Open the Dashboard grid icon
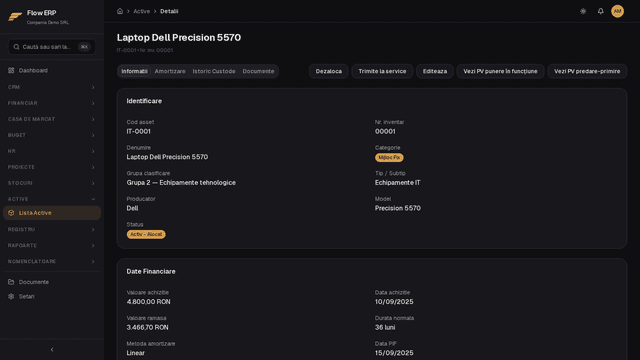 pyautogui.click(x=11, y=71)
